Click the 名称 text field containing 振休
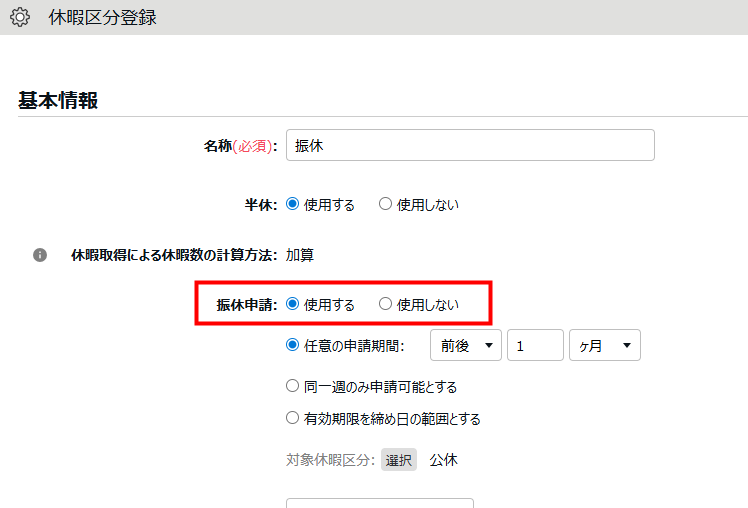The image size is (748, 508). coord(470,145)
